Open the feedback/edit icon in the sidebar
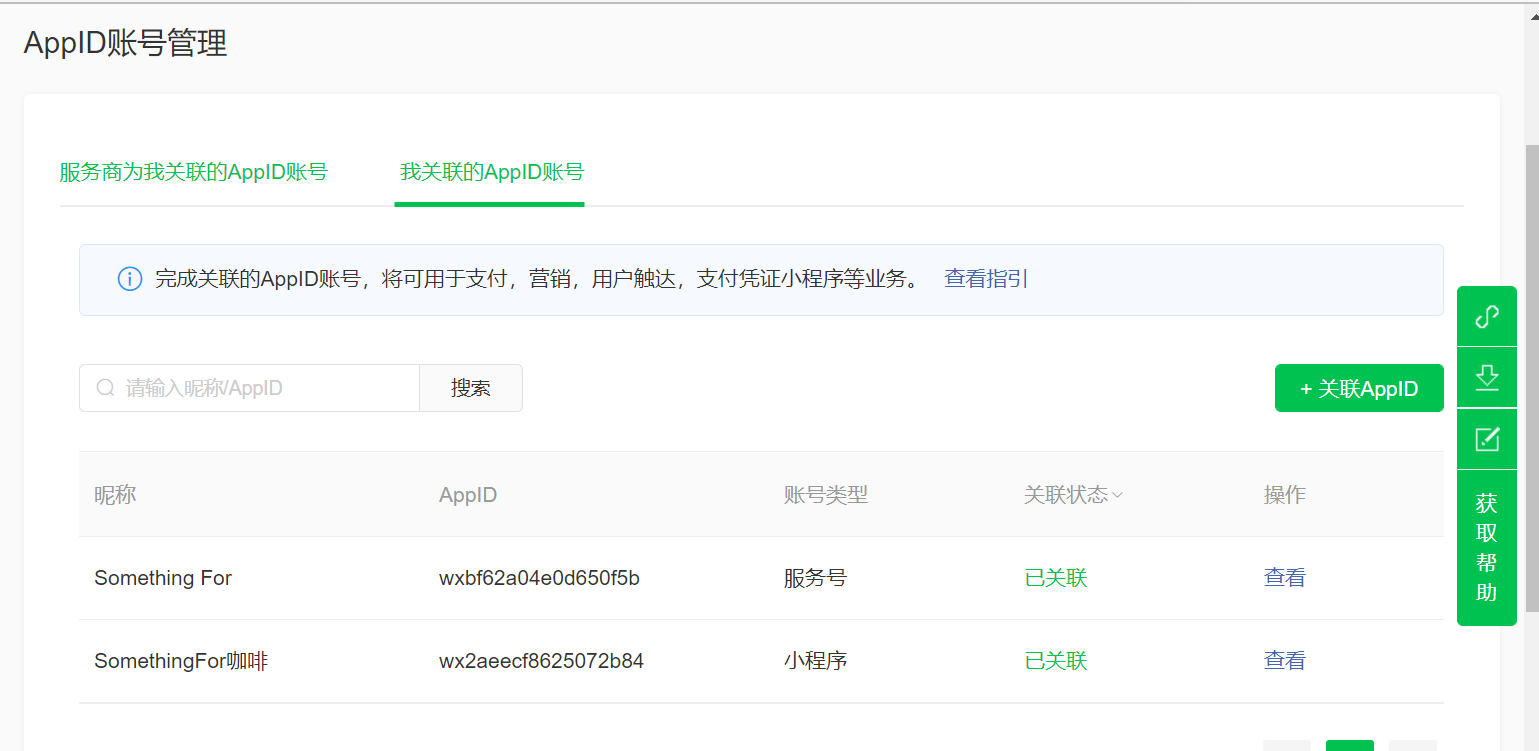This screenshot has height=751, width=1539. tap(1487, 440)
